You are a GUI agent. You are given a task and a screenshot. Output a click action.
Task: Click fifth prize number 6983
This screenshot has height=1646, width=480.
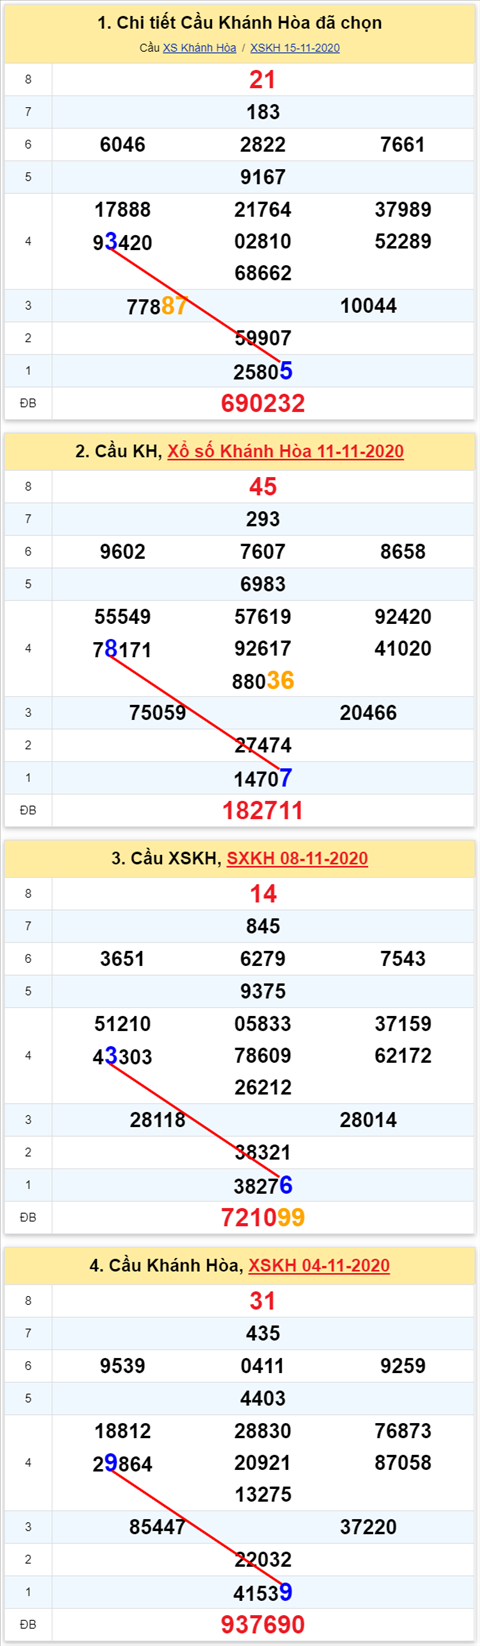click(x=263, y=584)
